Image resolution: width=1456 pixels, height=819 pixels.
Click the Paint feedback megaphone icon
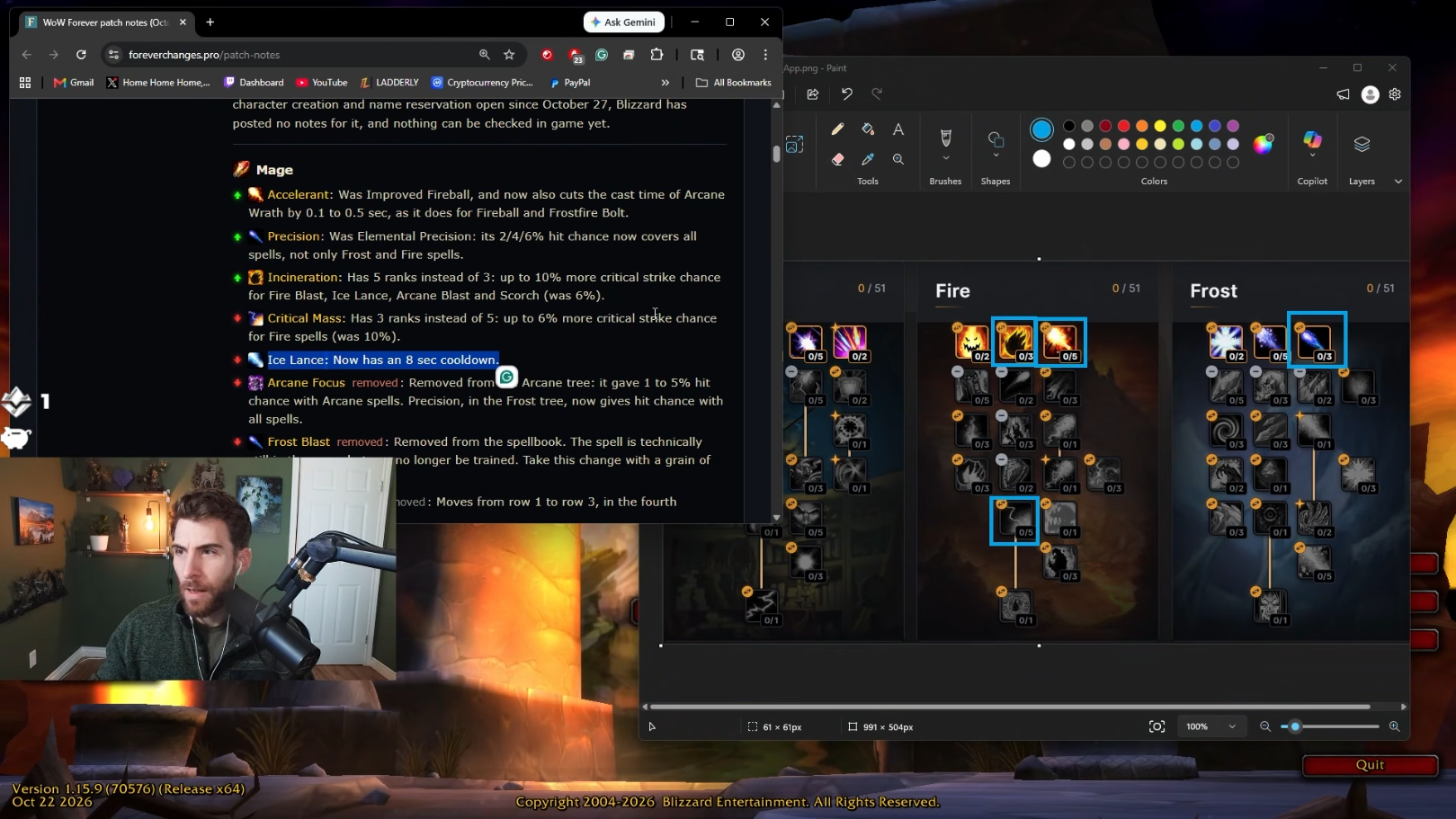pyautogui.click(x=1343, y=94)
